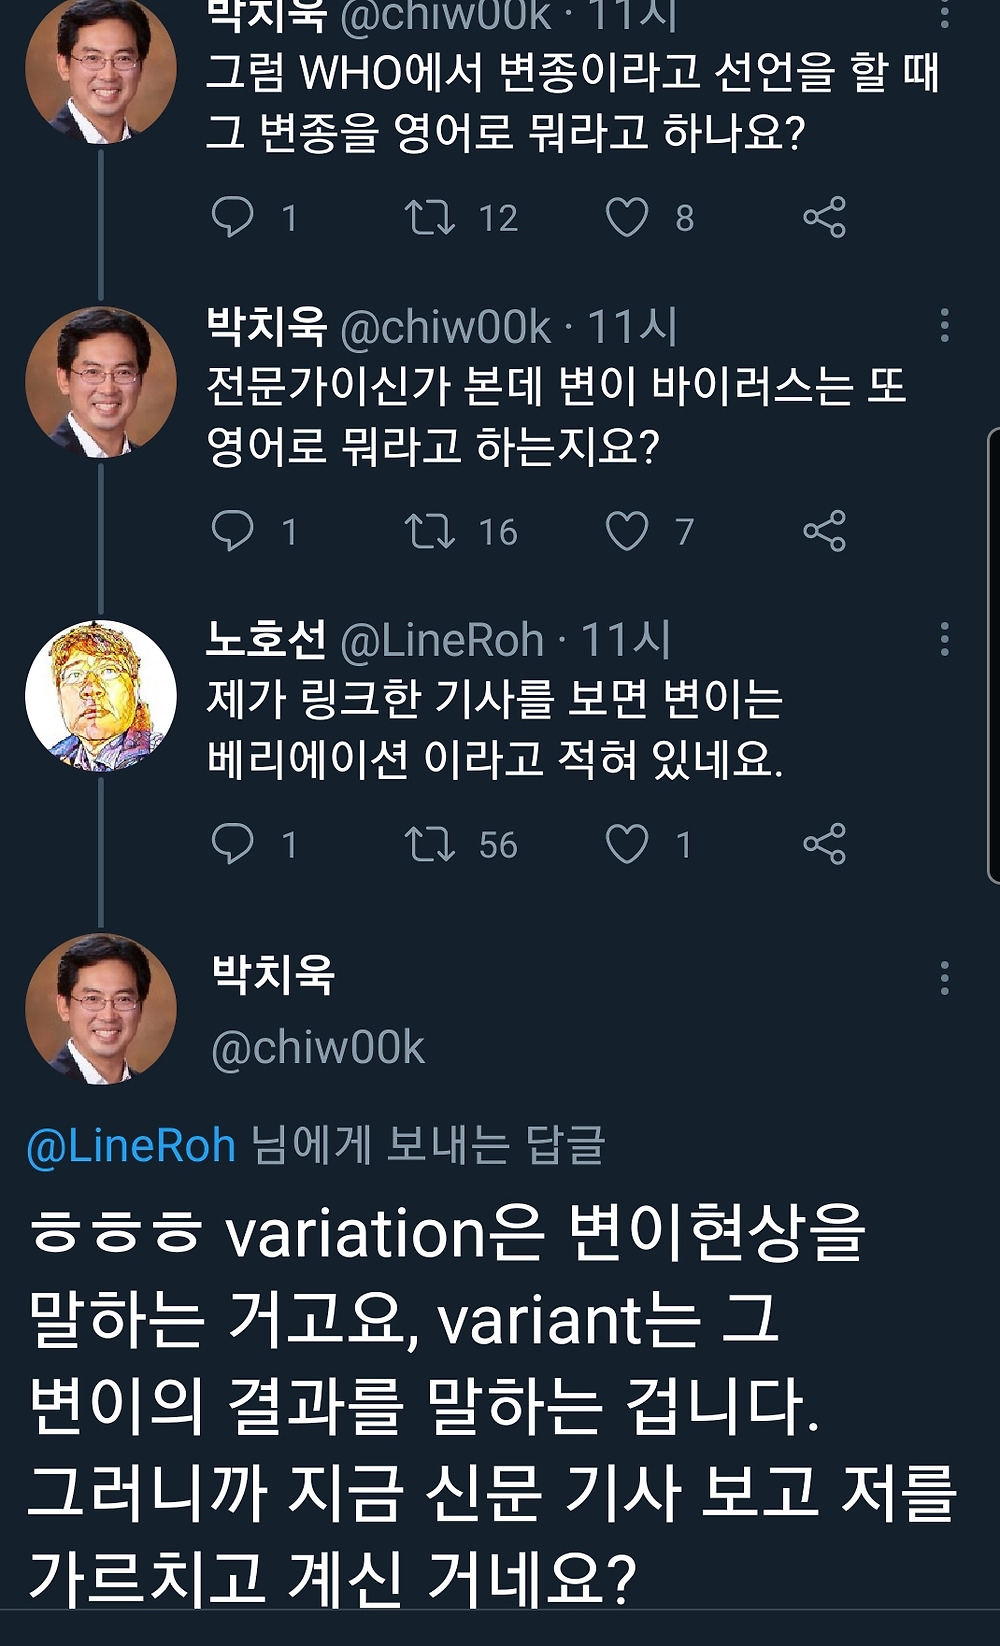Tap the @chiw00k handle under 박치욱
Screen dimensions: 1000x1646
point(318,1047)
